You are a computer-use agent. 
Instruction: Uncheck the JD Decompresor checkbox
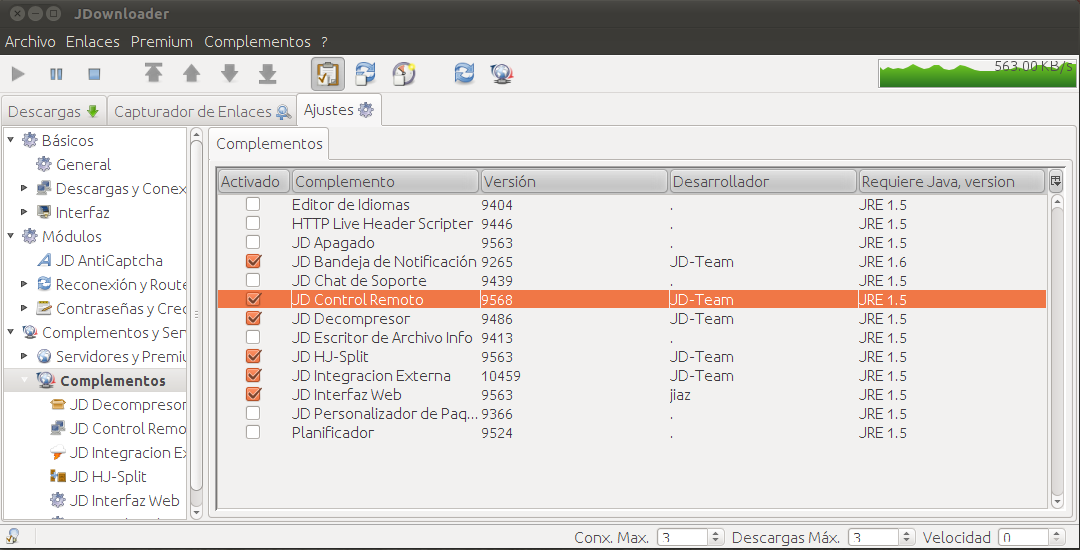[x=253, y=319]
